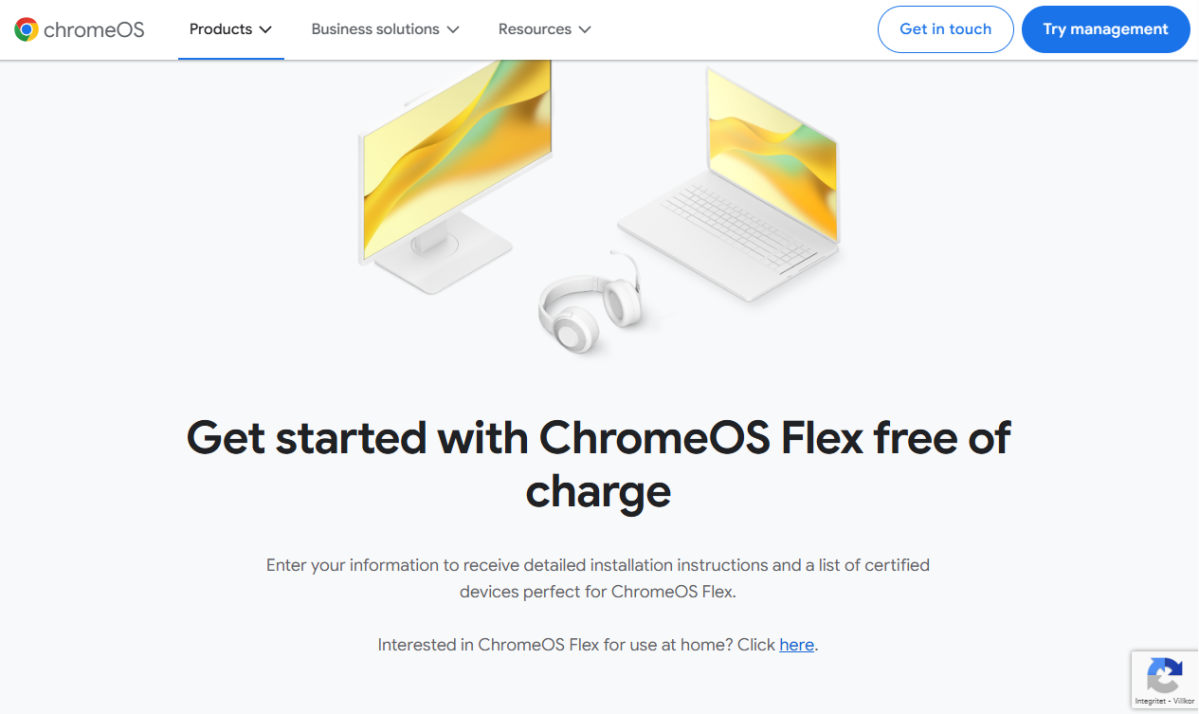Image resolution: width=1199 pixels, height=714 pixels.
Task: Click the chevron next to Products
Action: [x=267, y=30]
